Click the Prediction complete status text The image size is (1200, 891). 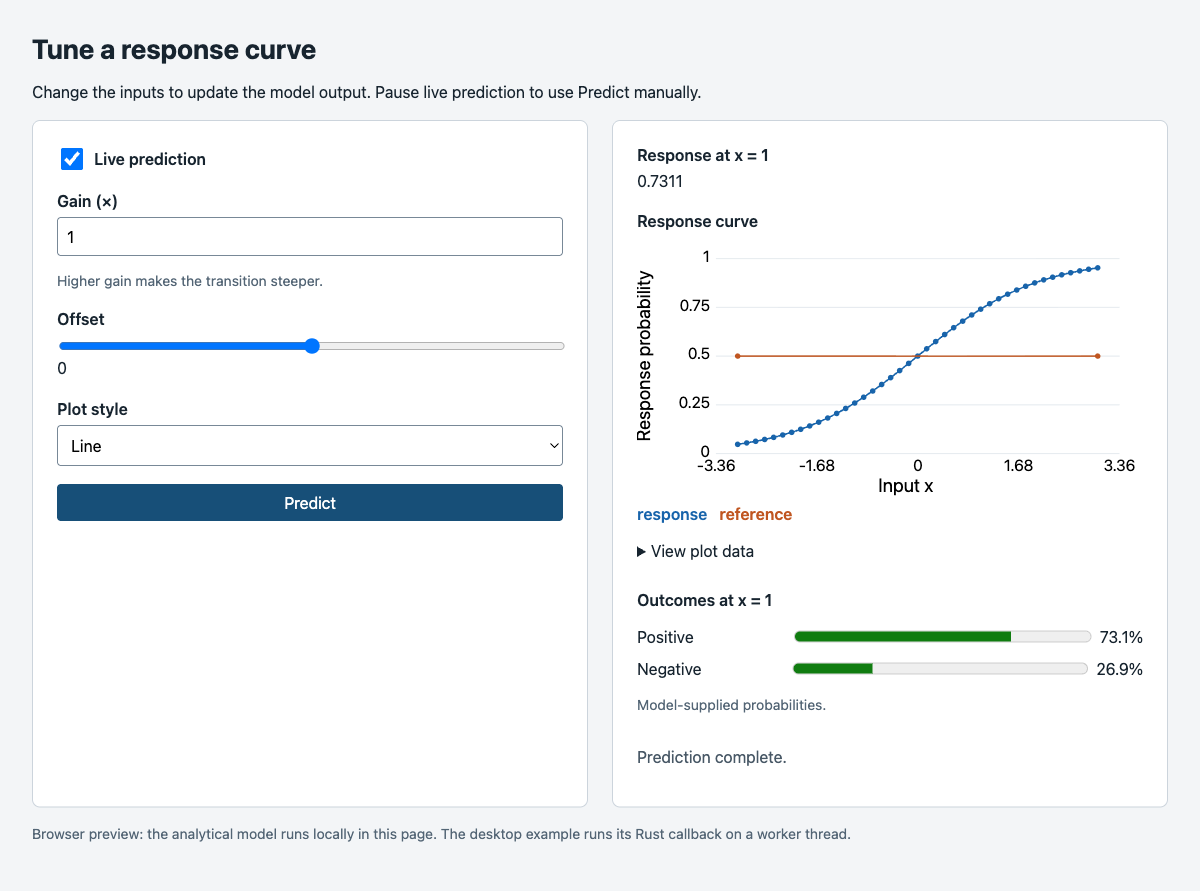click(x=712, y=757)
